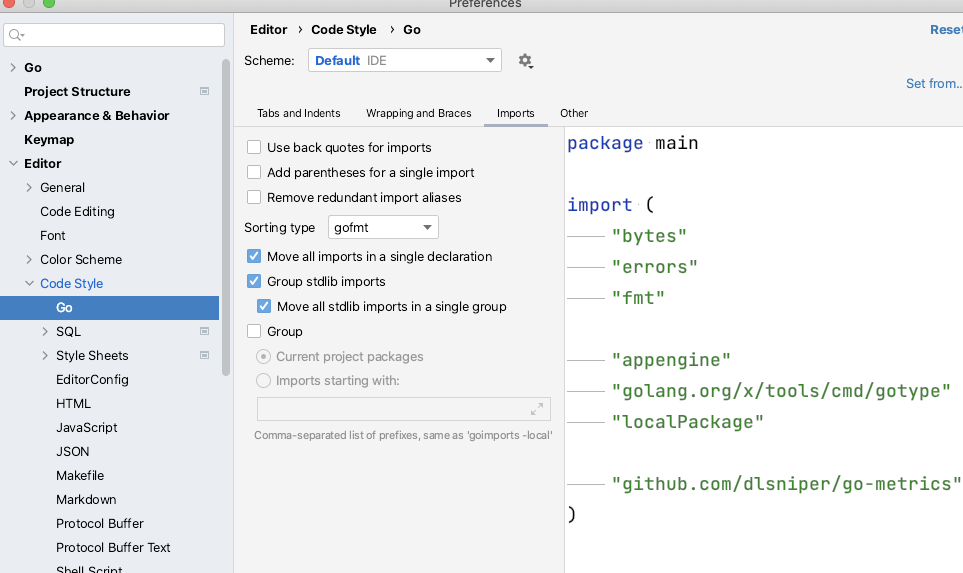This screenshot has height=573, width=963.
Task: Click project-level icon next to SQL
Action: [x=205, y=331]
